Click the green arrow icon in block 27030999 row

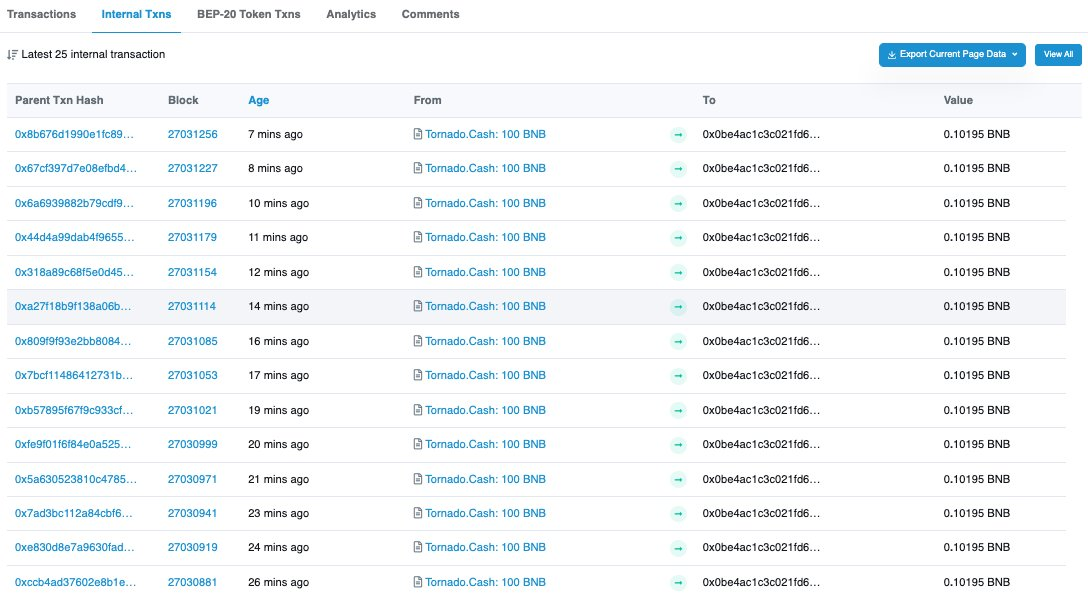tap(678, 445)
